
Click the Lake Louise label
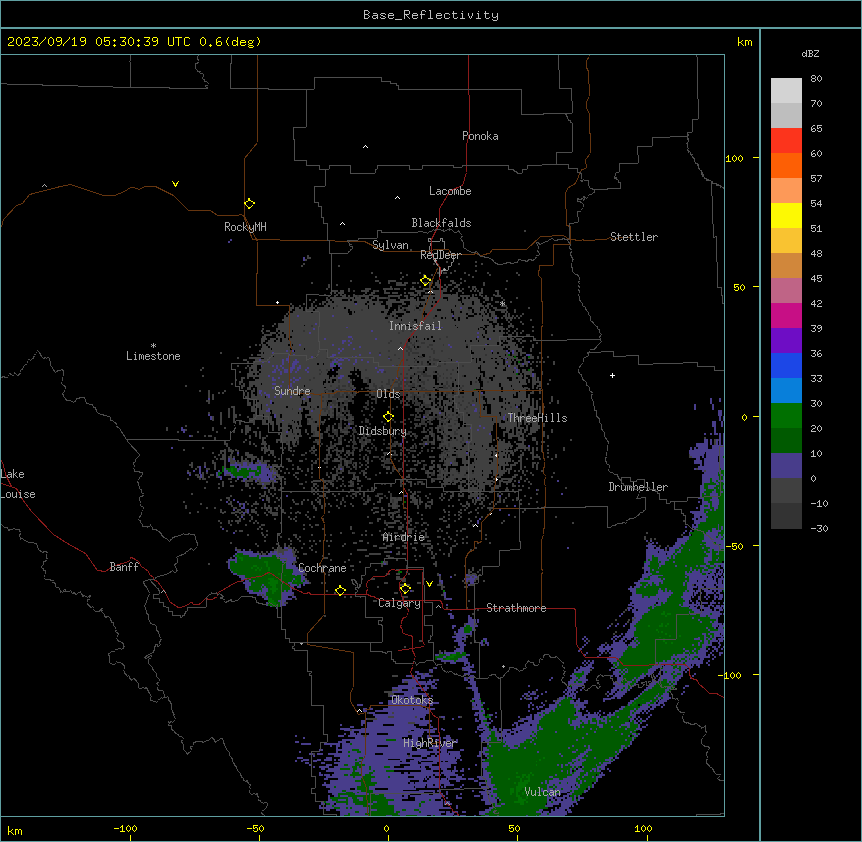point(18,484)
